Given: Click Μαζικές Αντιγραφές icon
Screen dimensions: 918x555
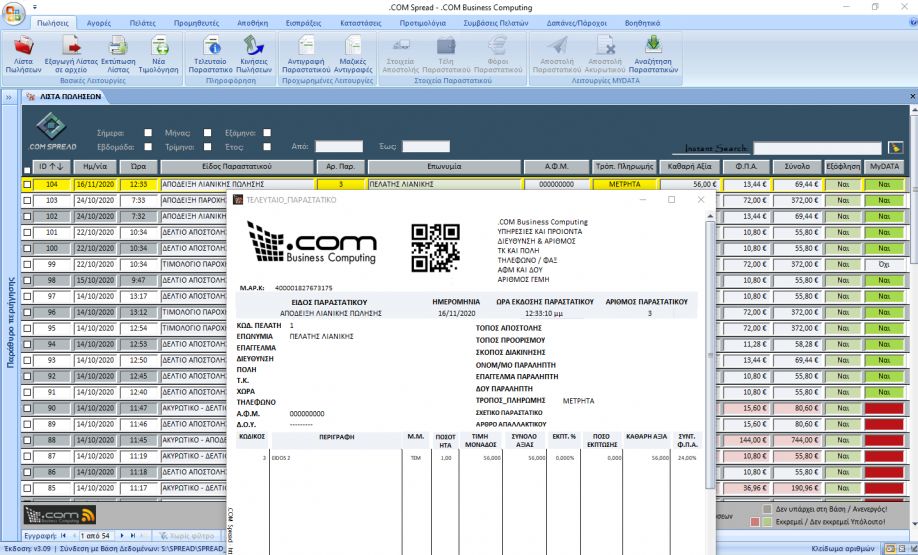Looking at the screenshot, I should 352,45.
